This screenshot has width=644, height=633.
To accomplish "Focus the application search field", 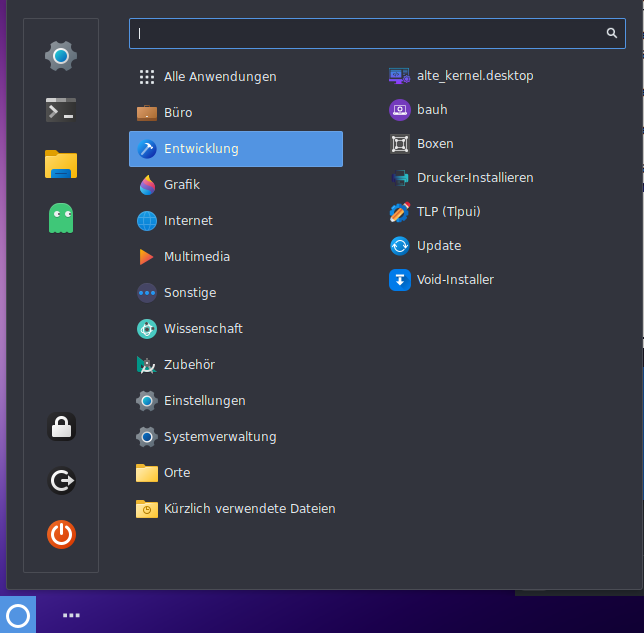I will [370, 33].
